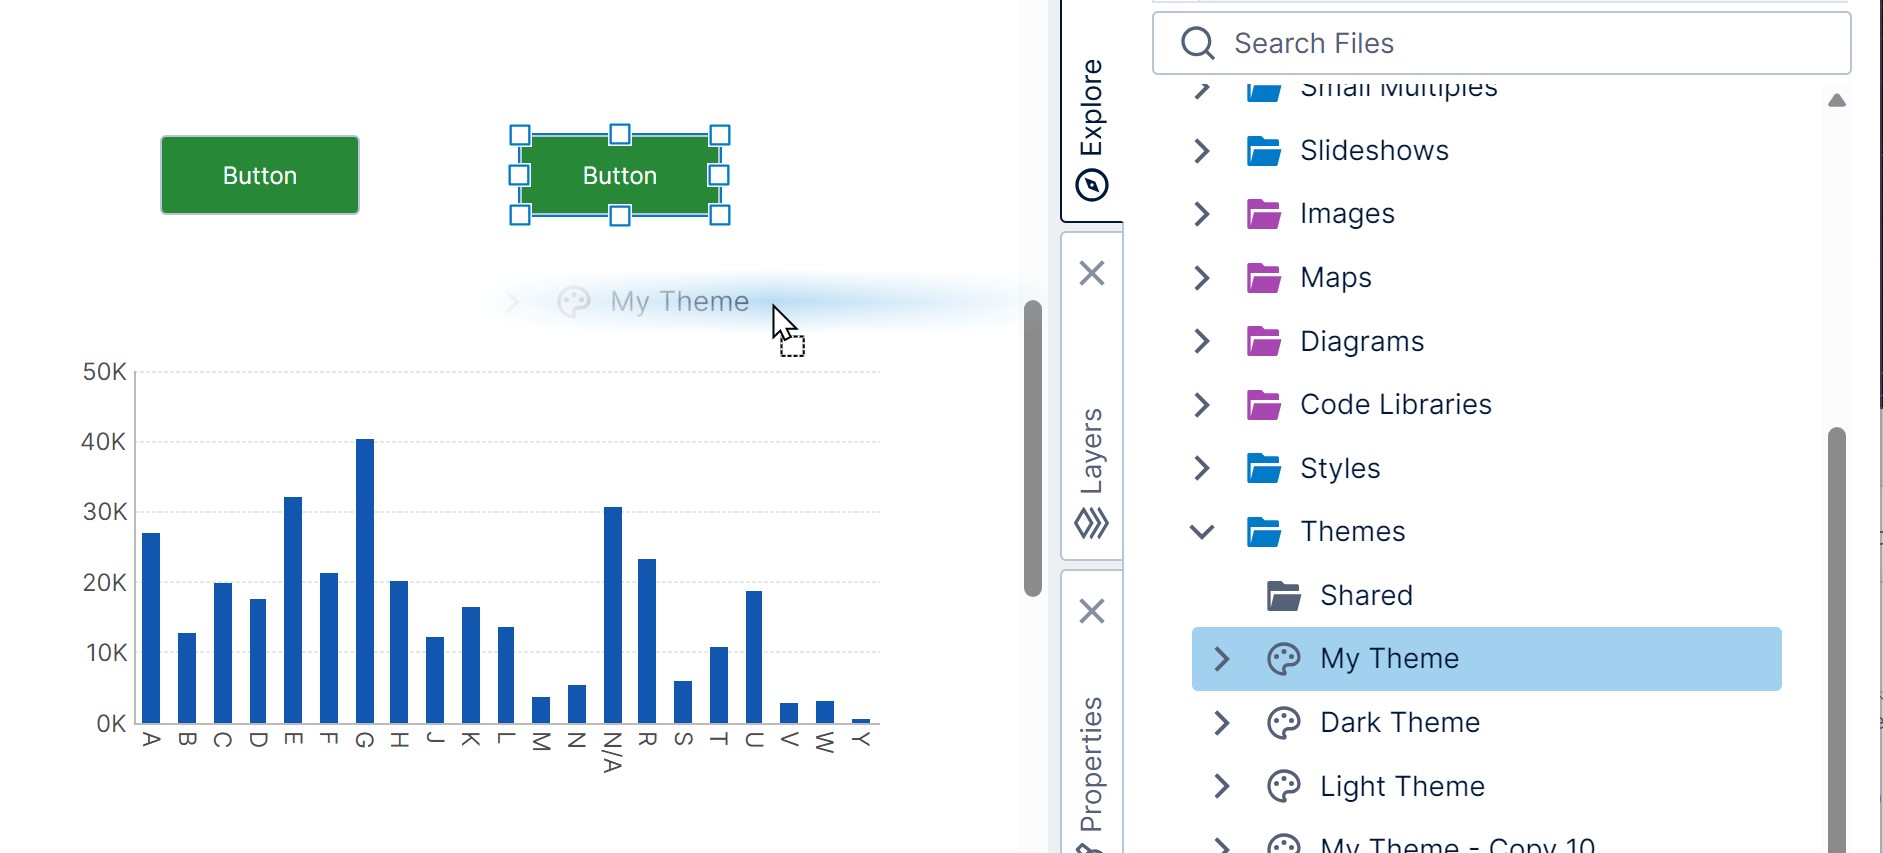The height and width of the screenshot is (853, 1883).
Task: Click the selected green Button
Action: coord(620,176)
